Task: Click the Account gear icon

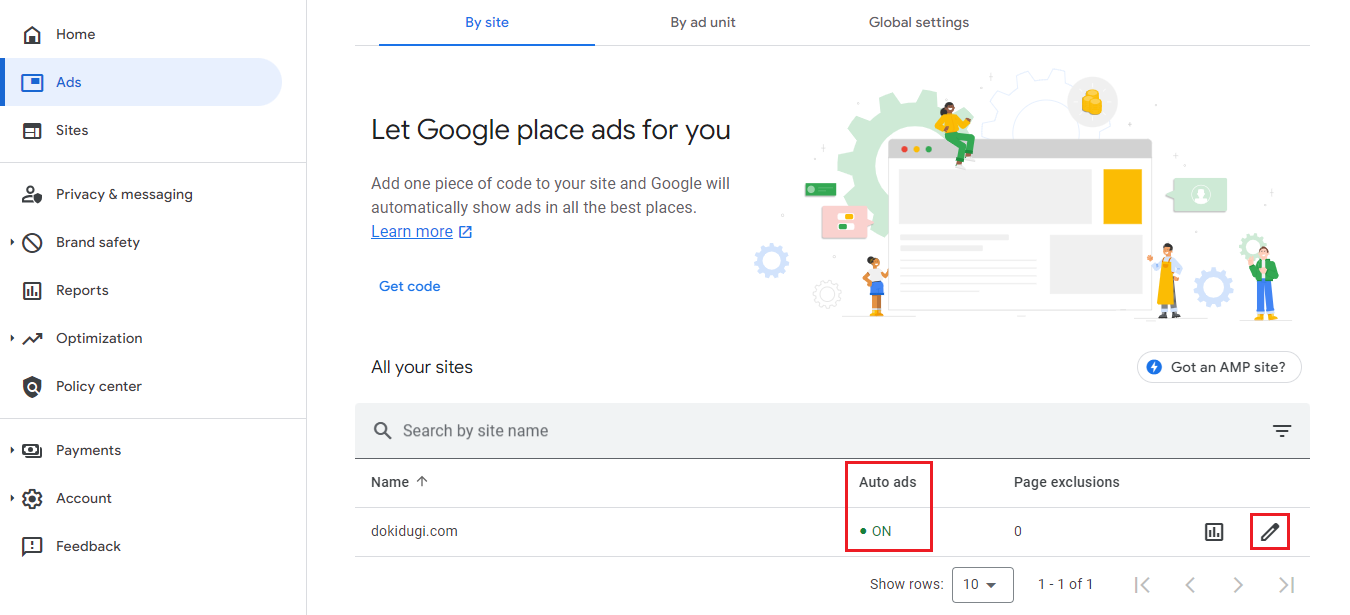Action: (32, 499)
